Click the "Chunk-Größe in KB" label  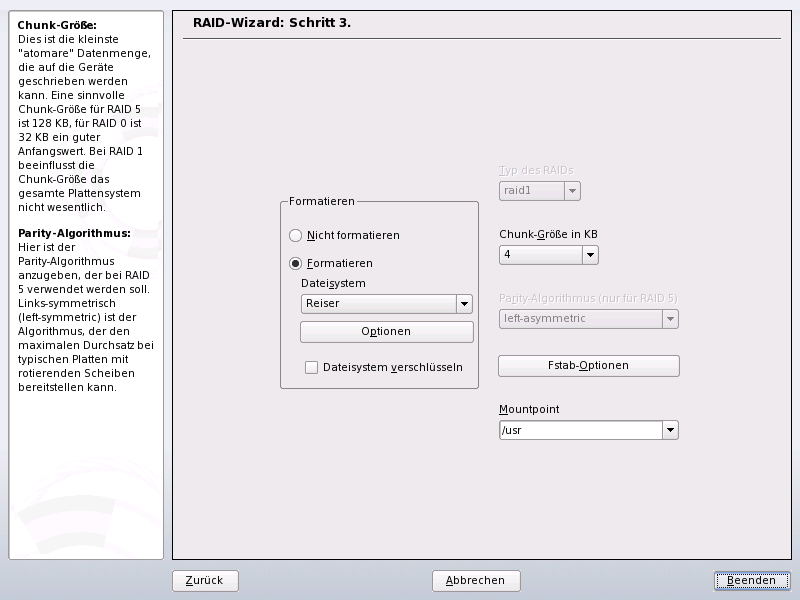[548, 235]
